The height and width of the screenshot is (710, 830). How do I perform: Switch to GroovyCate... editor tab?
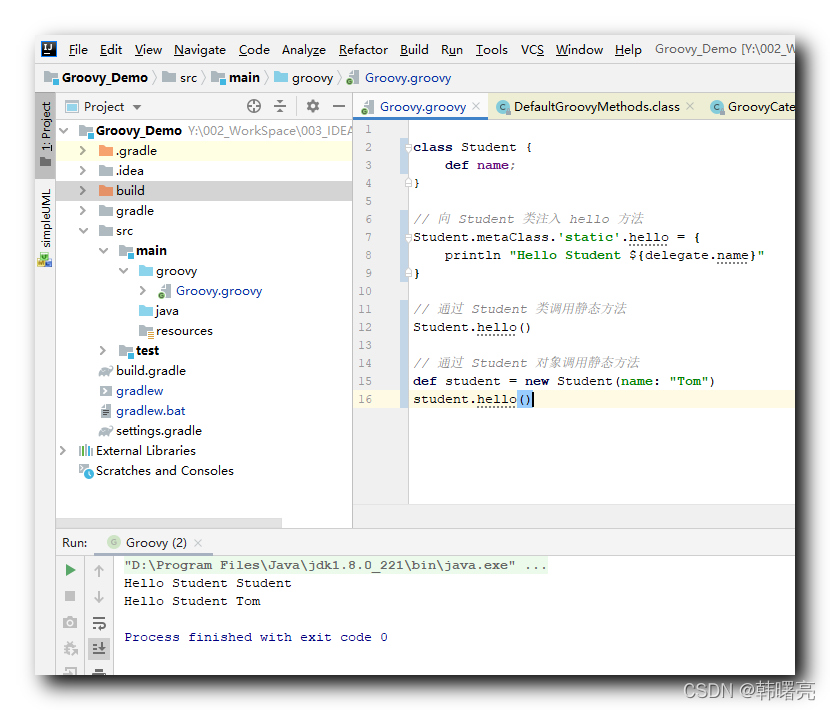(x=752, y=107)
